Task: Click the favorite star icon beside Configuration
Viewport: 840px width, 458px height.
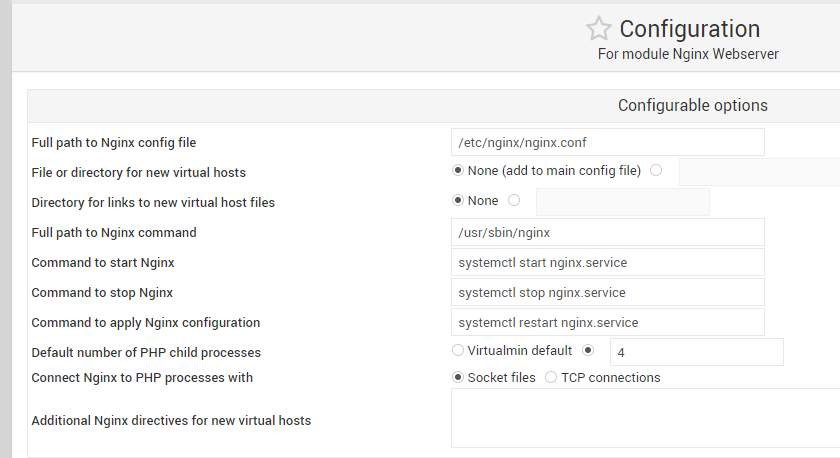Action: click(x=598, y=29)
